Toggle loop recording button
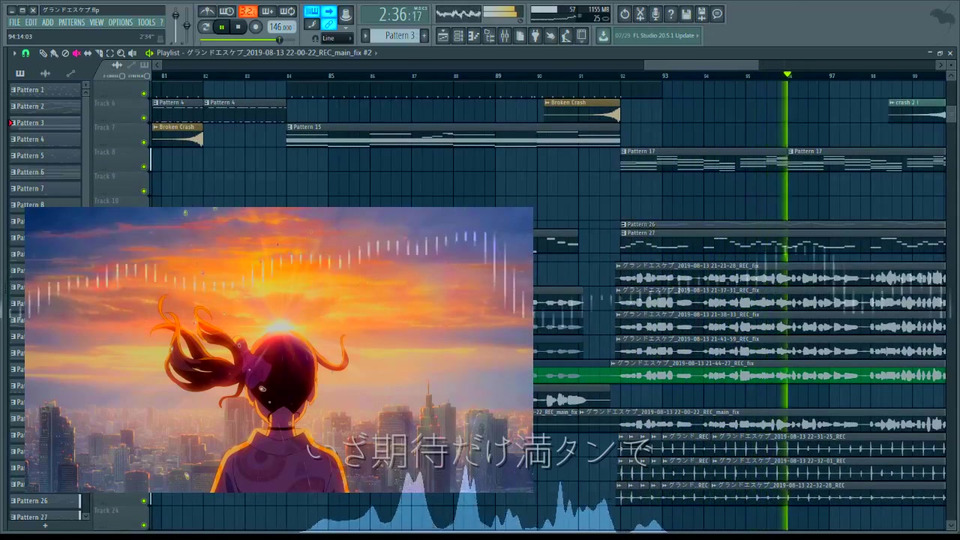This screenshot has width=960, height=540. 288,11
